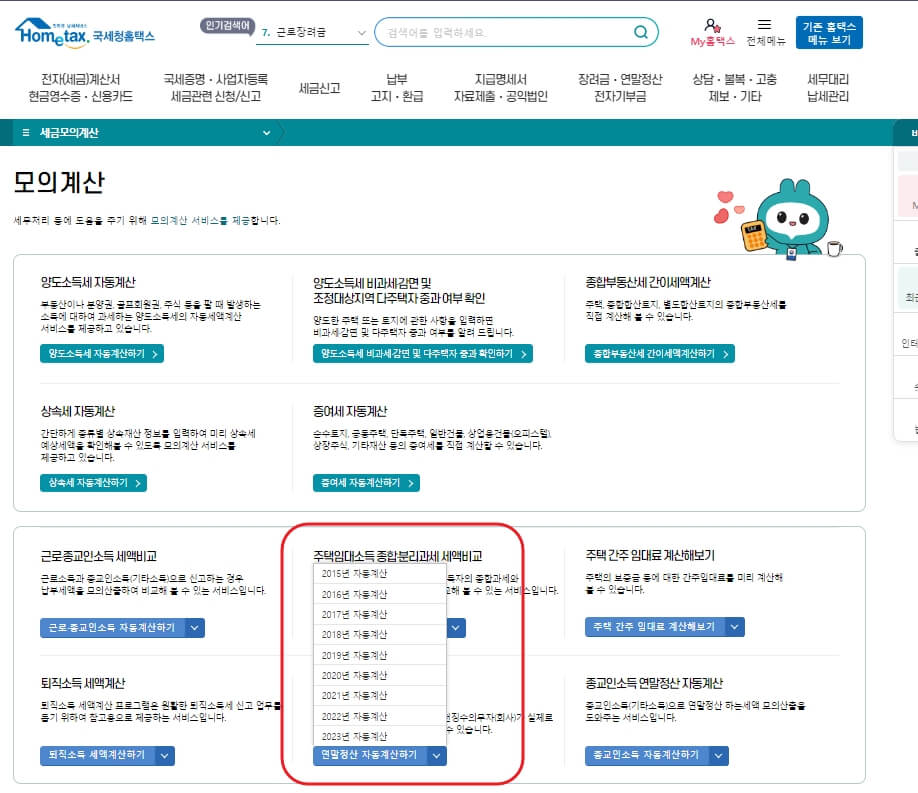The image size is (918, 793).
Task: Click the 모의계산 page heading
Action: tap(59, 182)
